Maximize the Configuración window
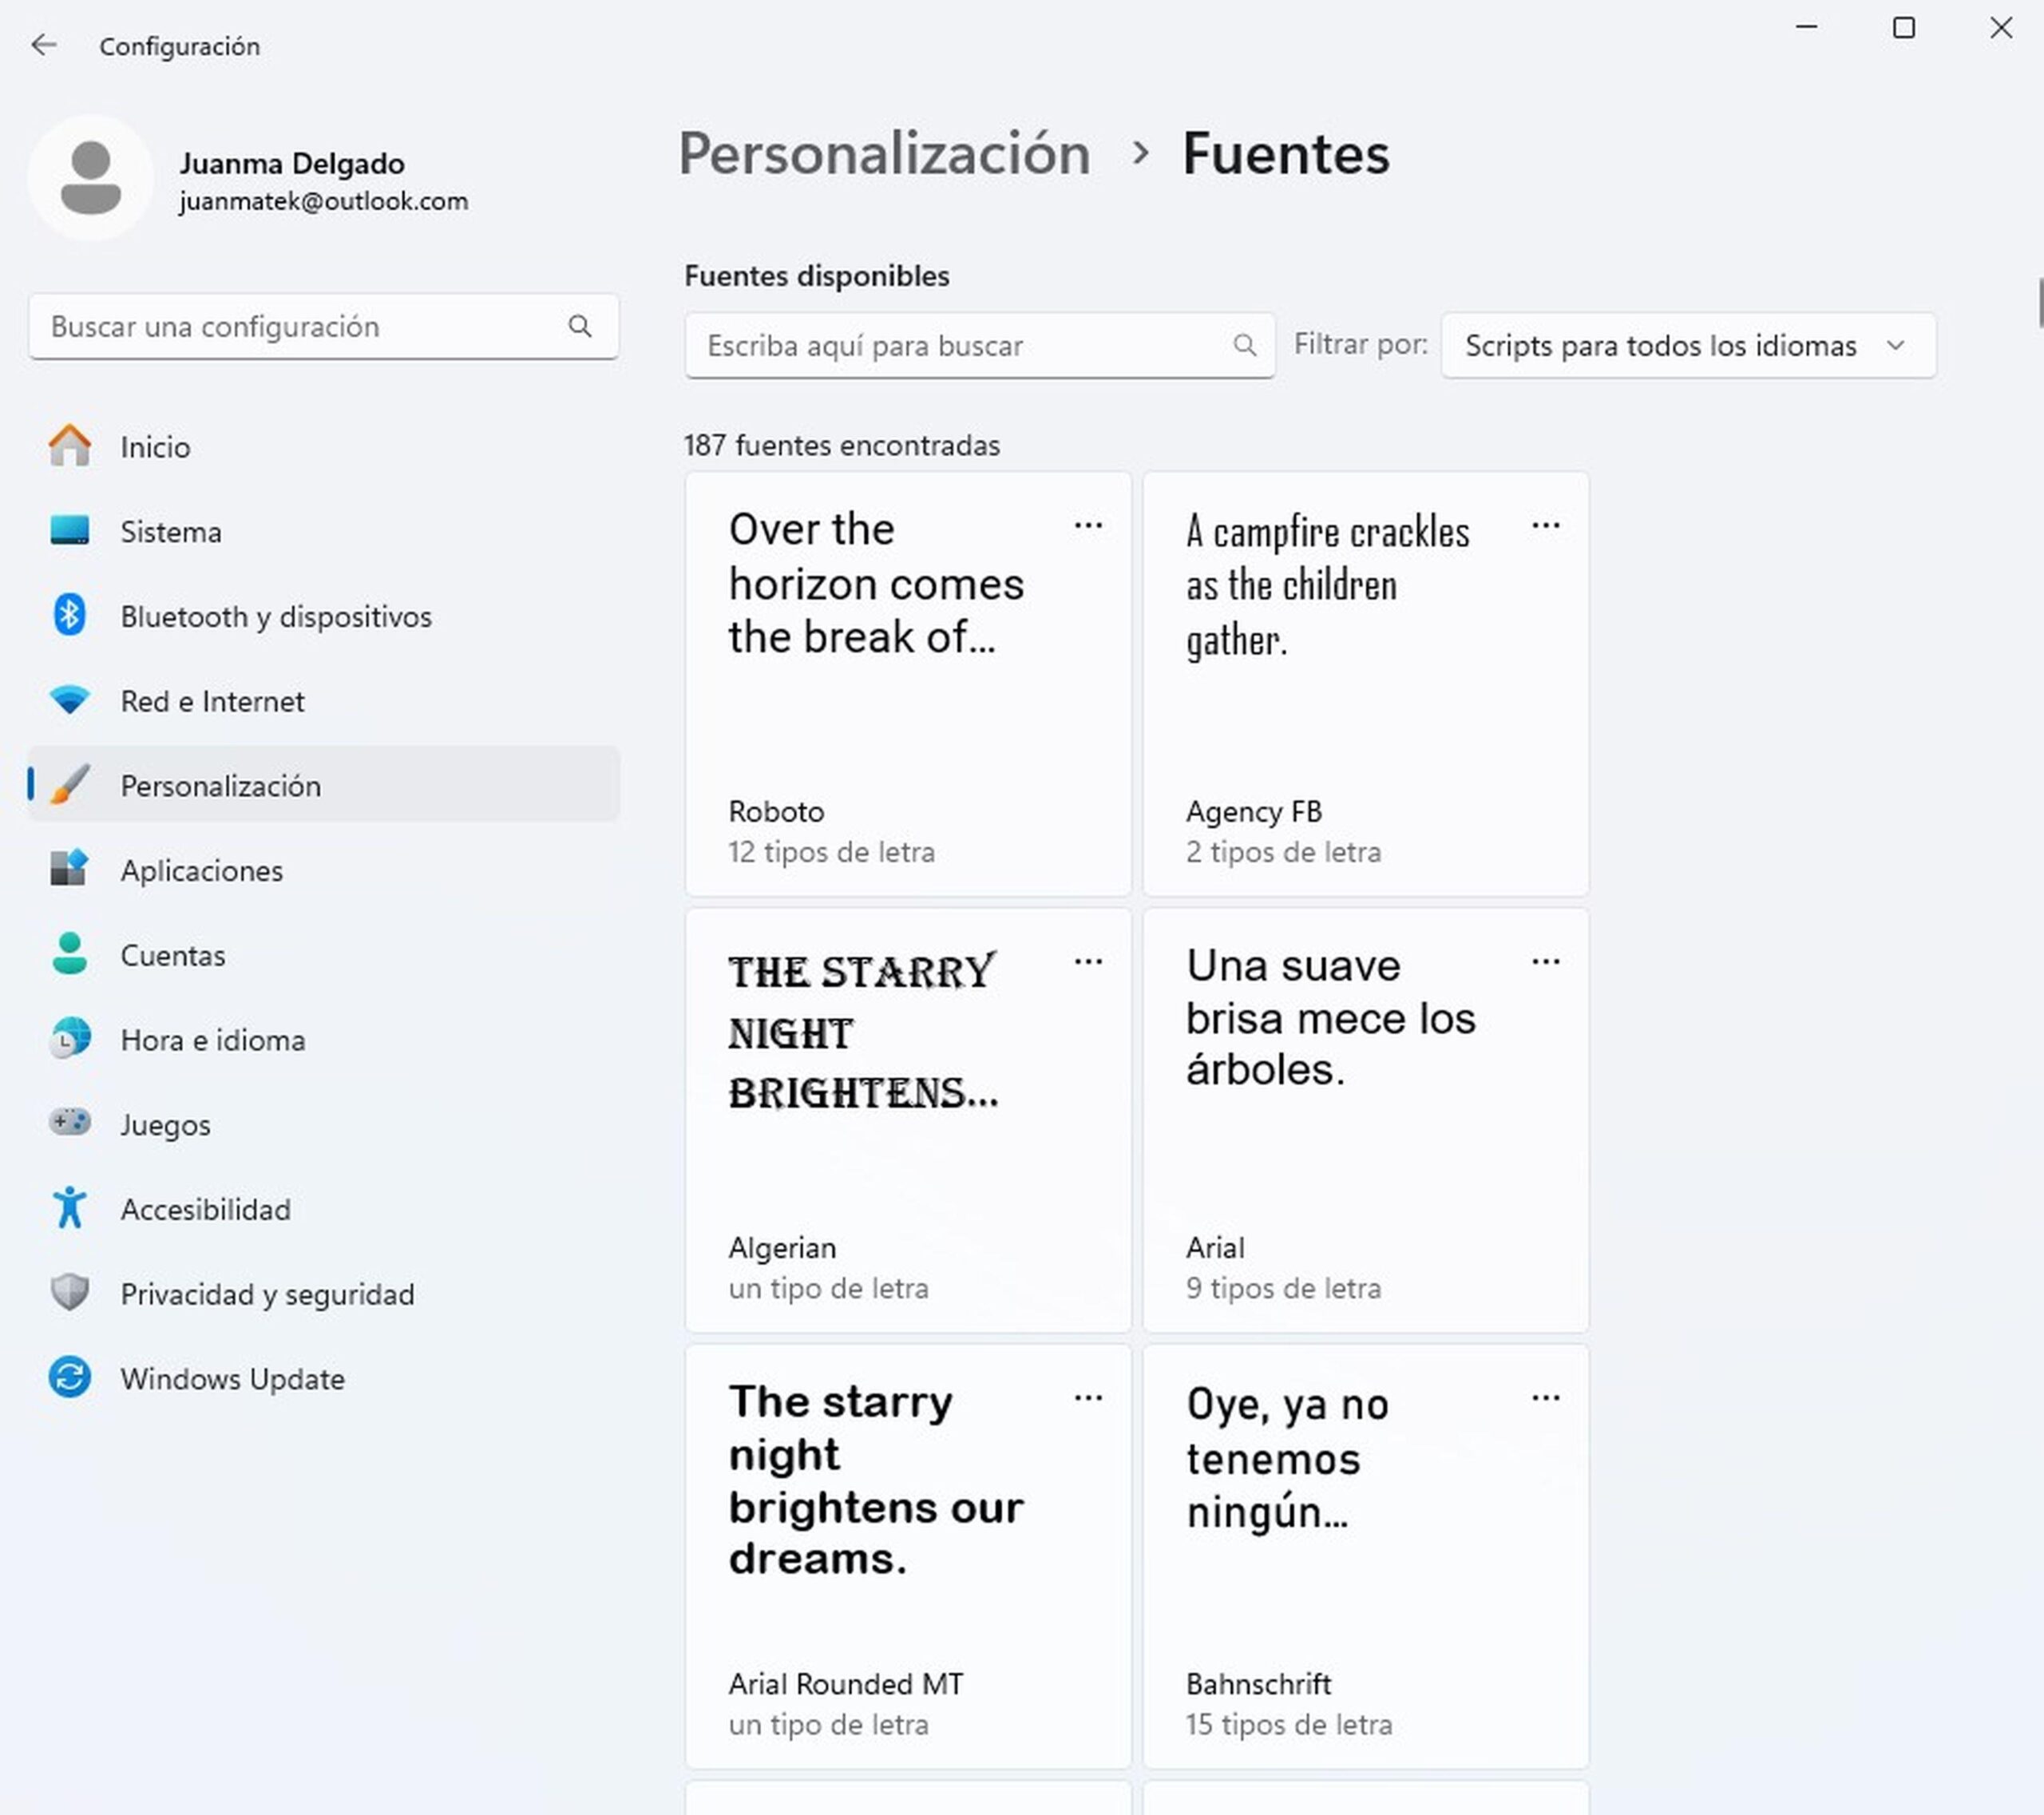The image size is (2044, 1815). pyautogui.click(x=1904, y=28)
